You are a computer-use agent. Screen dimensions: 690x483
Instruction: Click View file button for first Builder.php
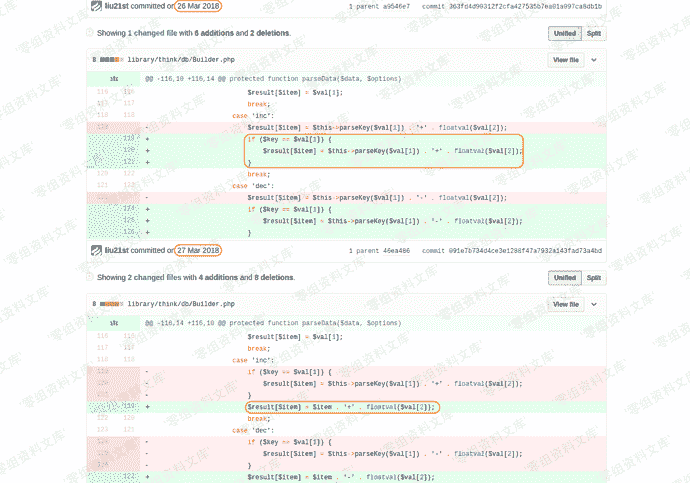pyautogui.click(x=565, y=60)
